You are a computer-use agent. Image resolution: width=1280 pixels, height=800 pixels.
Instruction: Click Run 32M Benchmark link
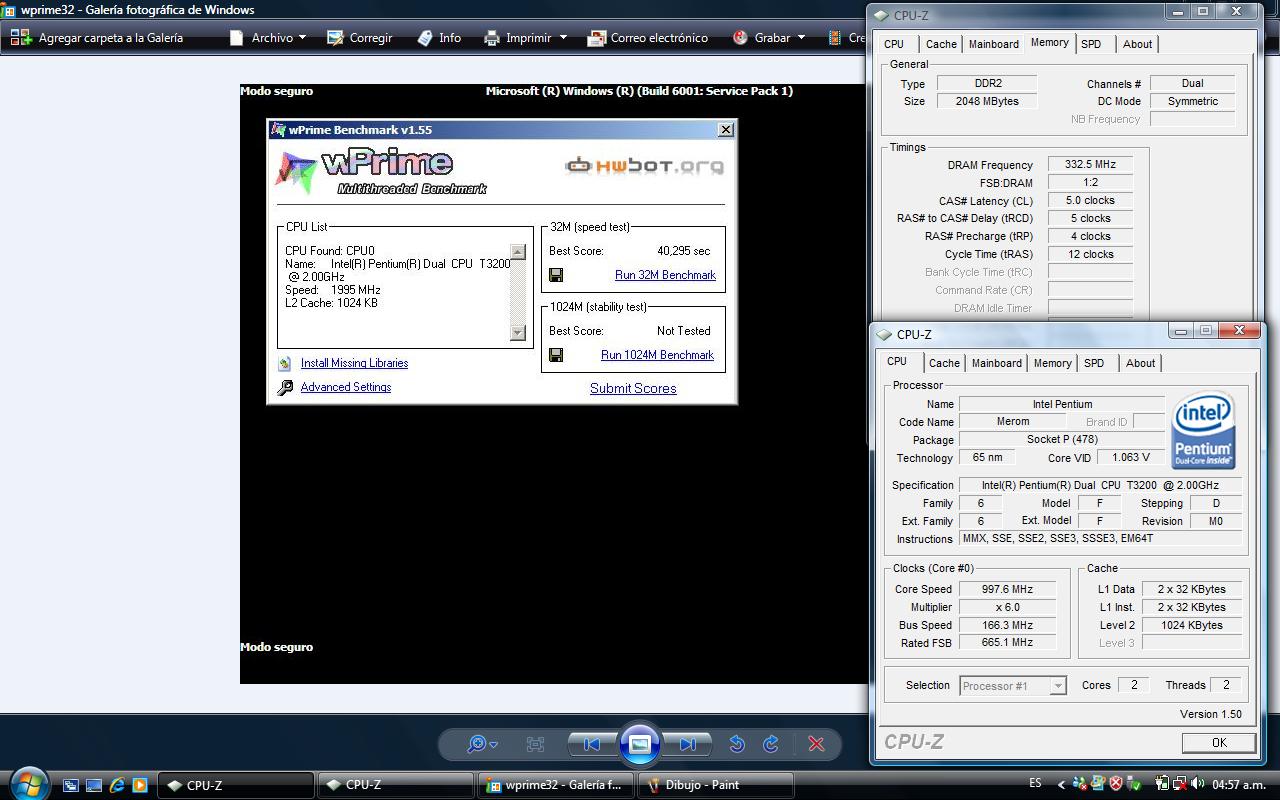click(665, 275)
